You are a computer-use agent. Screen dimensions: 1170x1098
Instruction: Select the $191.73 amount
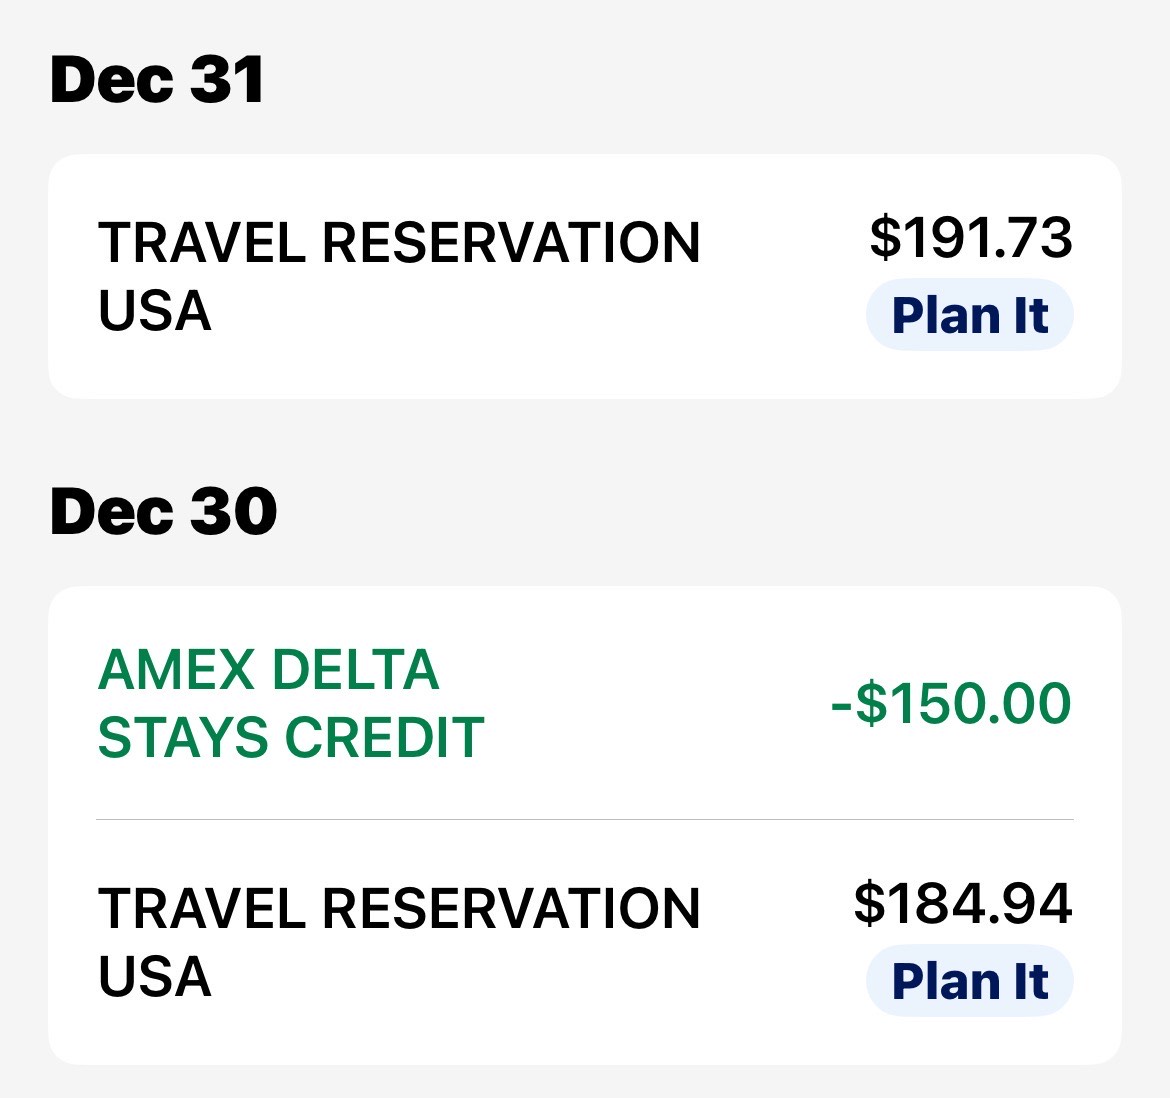[970, 238]
